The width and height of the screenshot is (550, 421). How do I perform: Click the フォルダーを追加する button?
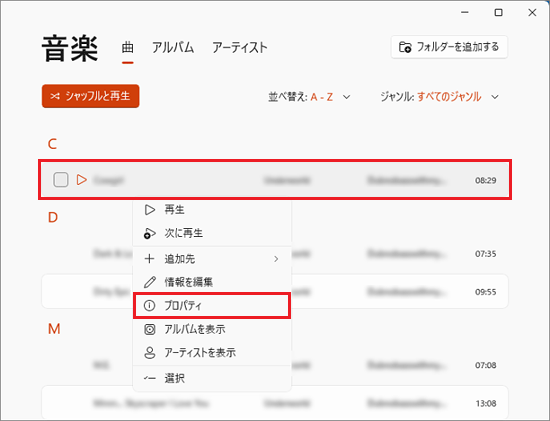click(449, 47)
